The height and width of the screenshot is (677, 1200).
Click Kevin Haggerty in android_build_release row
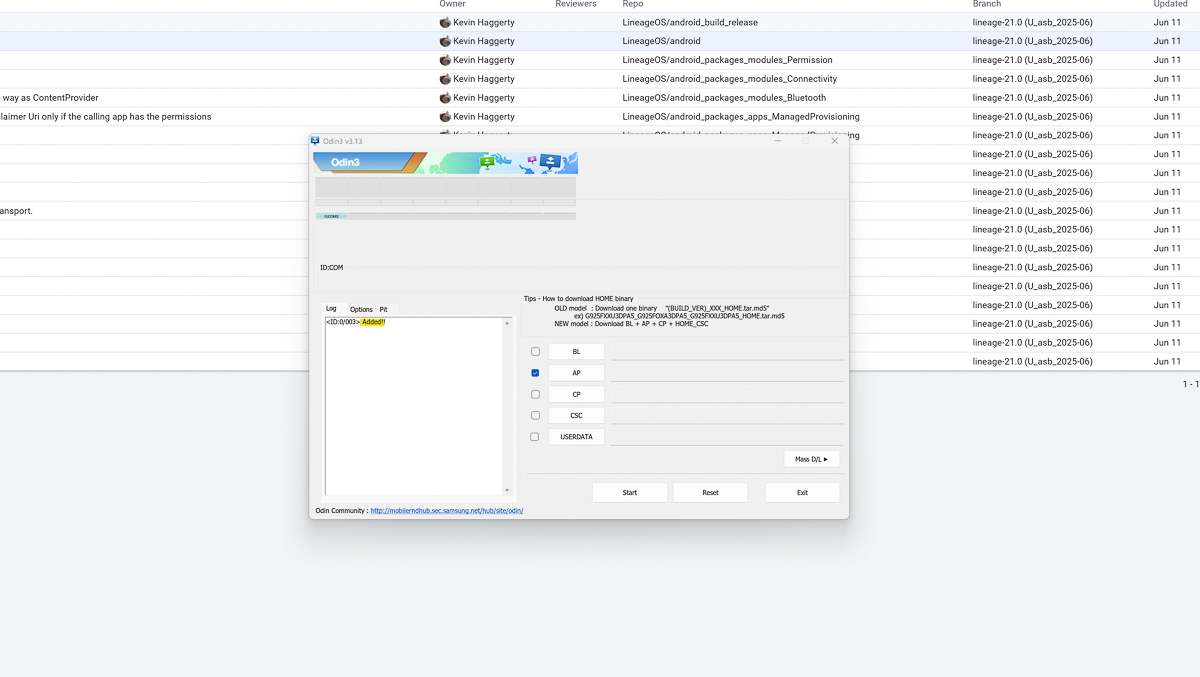484,22
